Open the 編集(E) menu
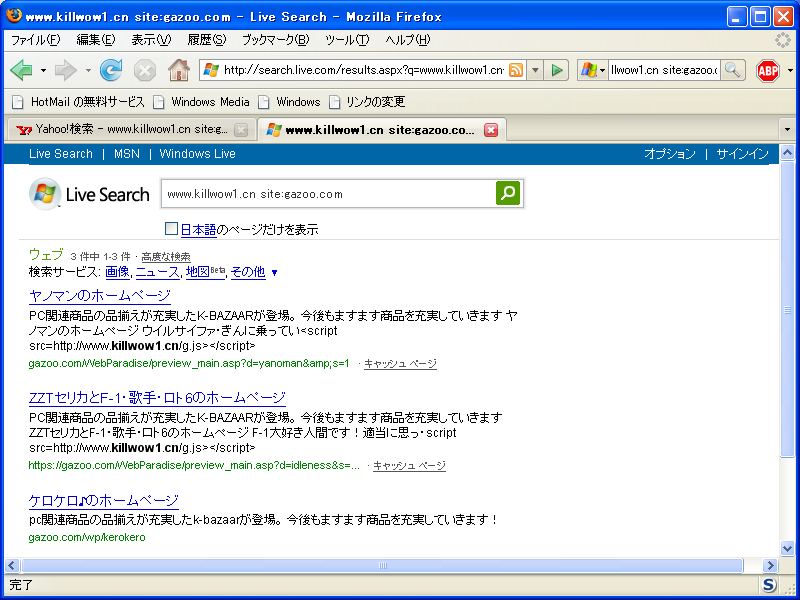The height and width of the screenshot is (600, 800). [95, 40]
